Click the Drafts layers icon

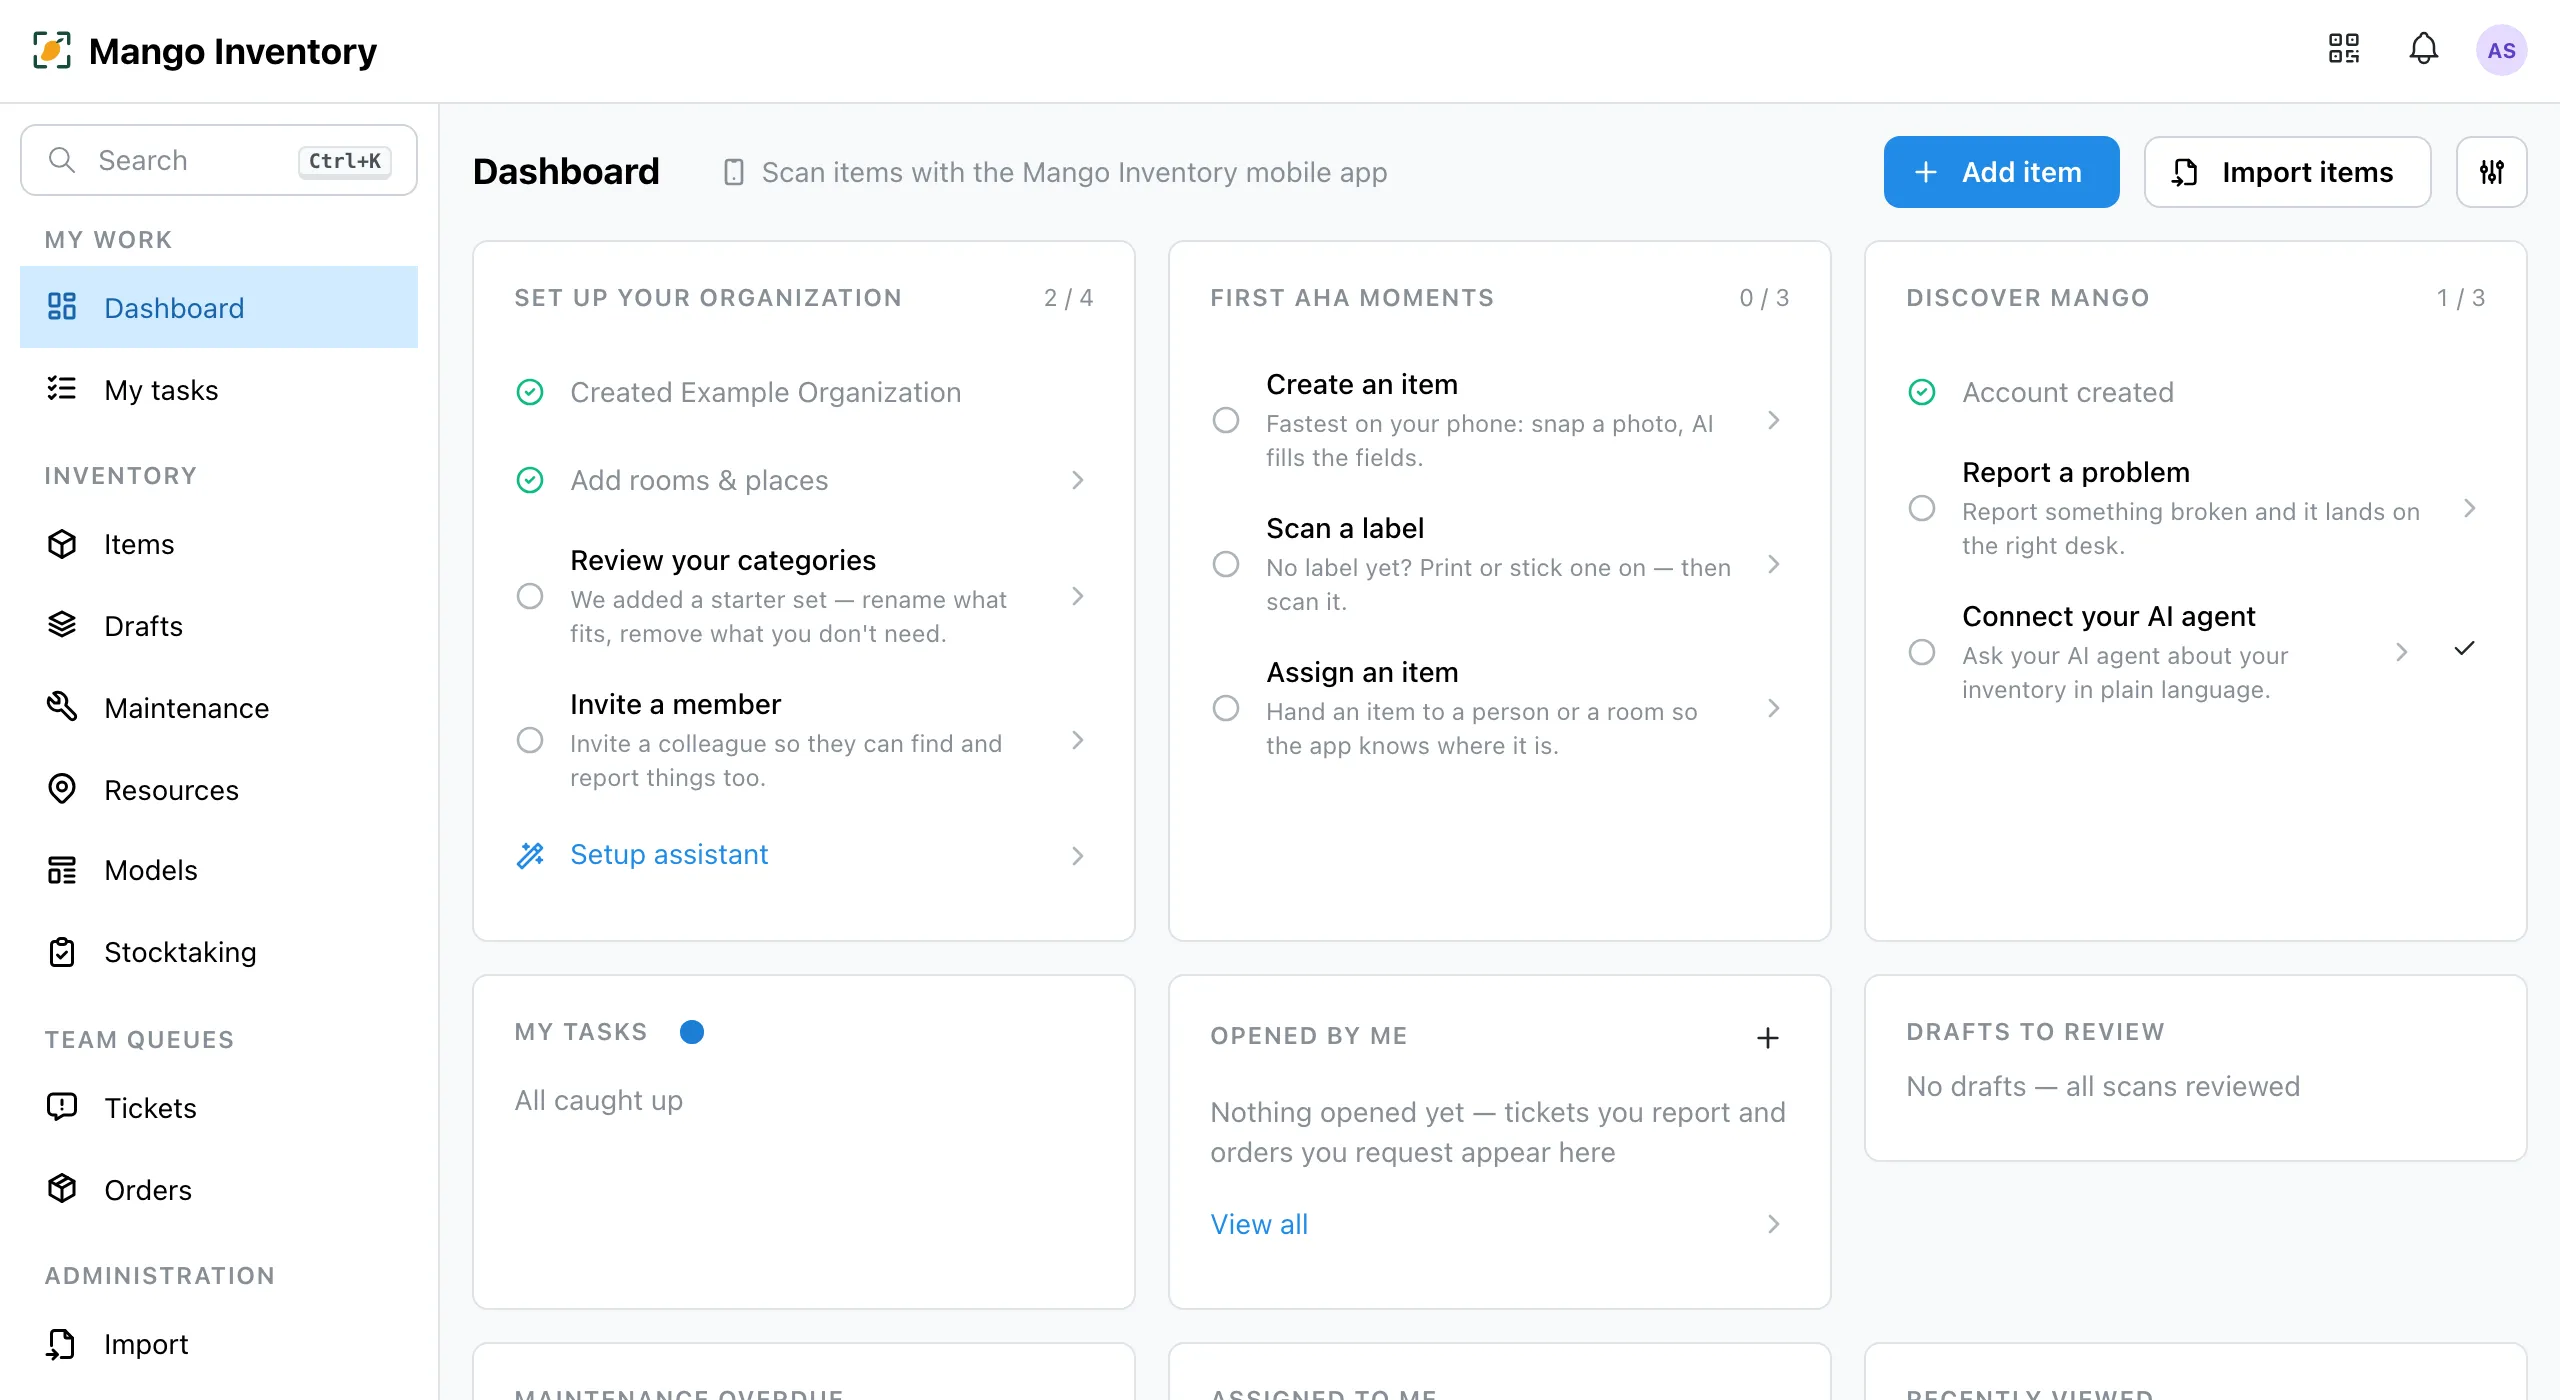click(x=62, y=625)
